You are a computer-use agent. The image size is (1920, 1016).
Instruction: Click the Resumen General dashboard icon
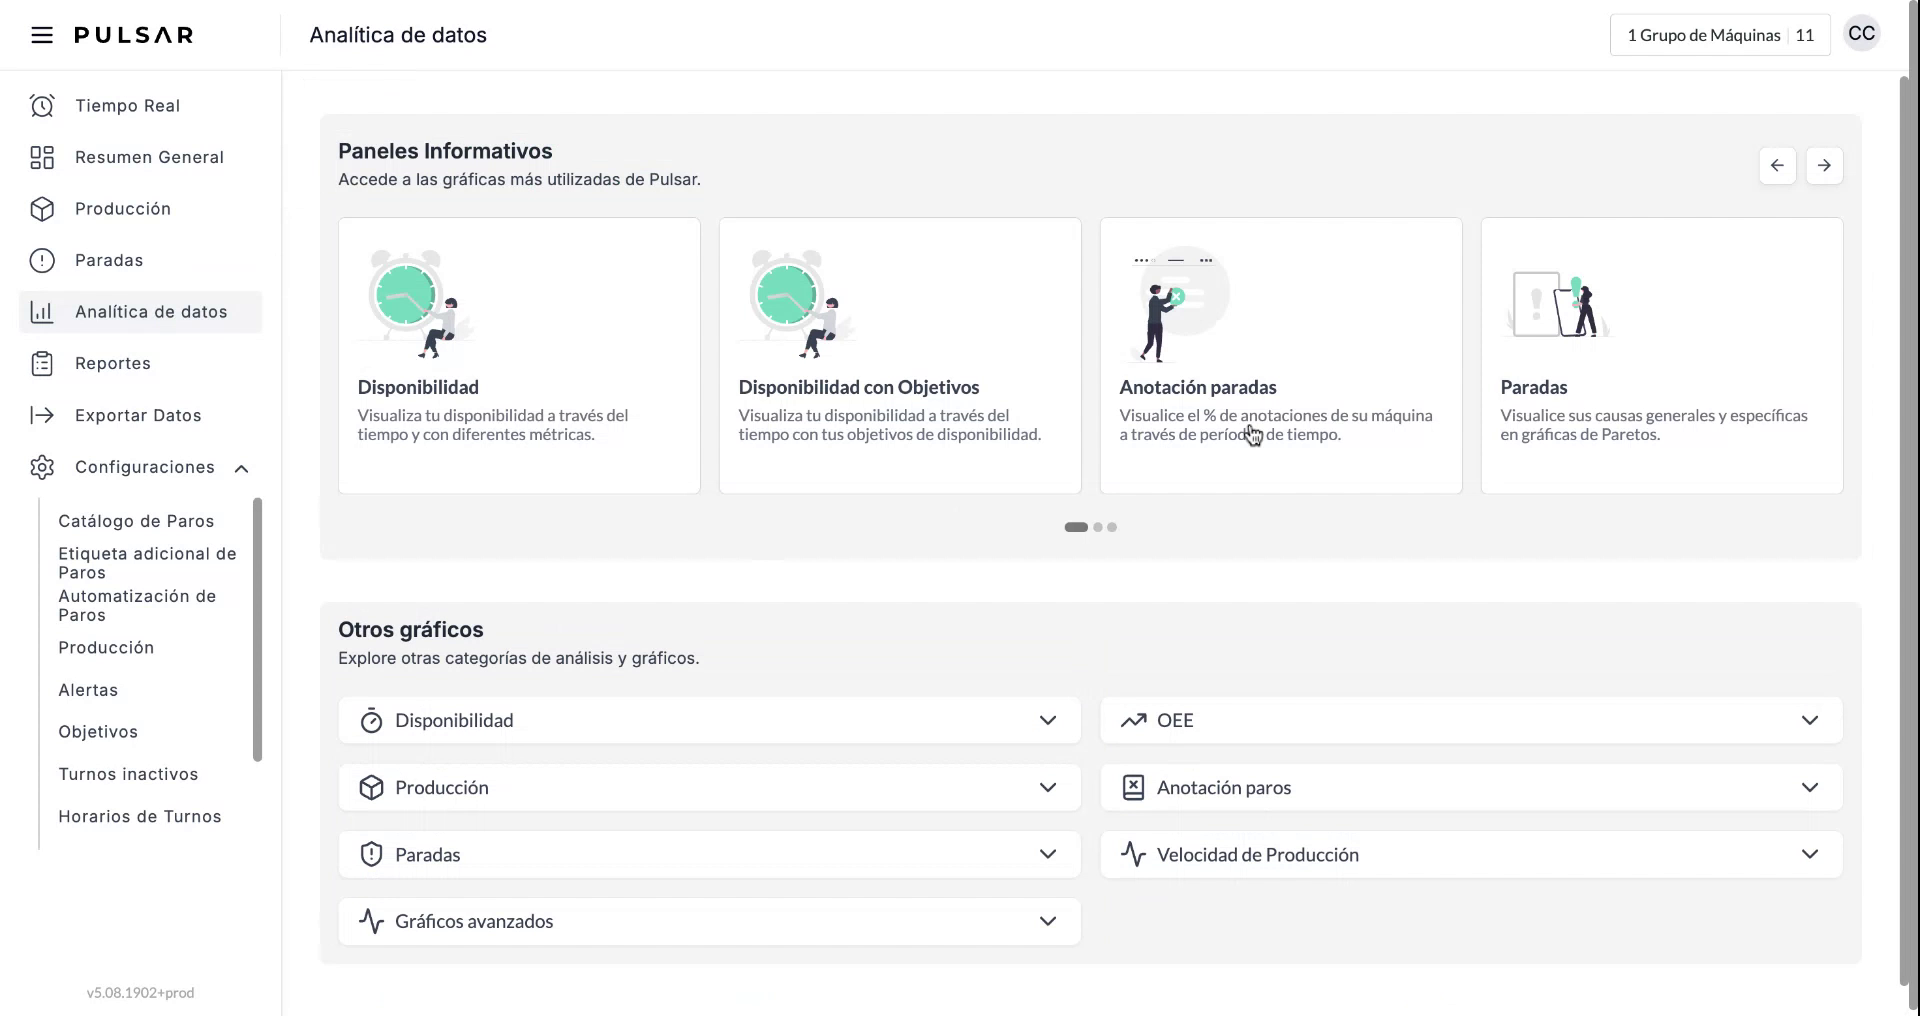click(42, 158)
